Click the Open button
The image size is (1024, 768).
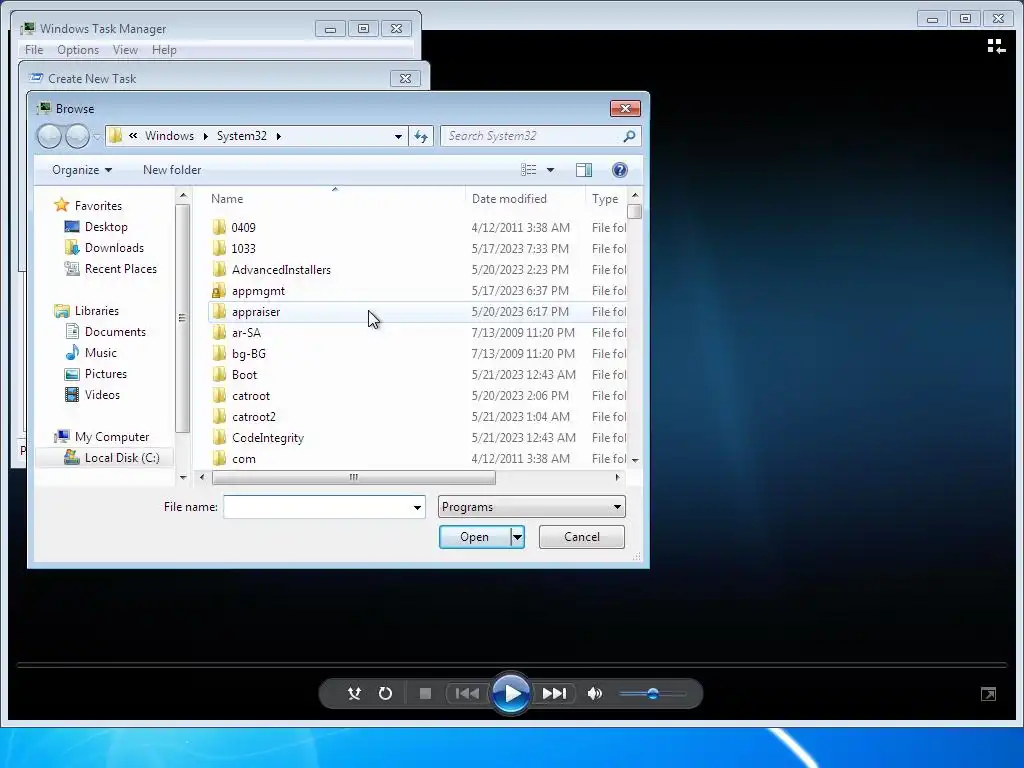point(475,537)
